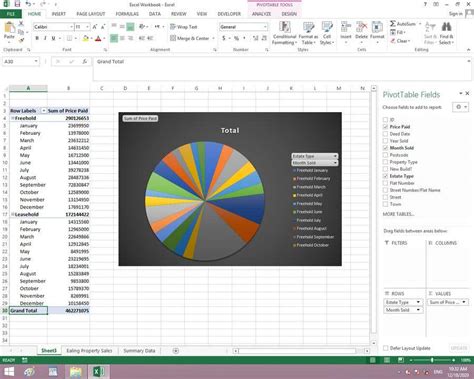474x379 pixels.
Task: Click the Paste icon in Clipboard group
Action: (x=9, y=29)
